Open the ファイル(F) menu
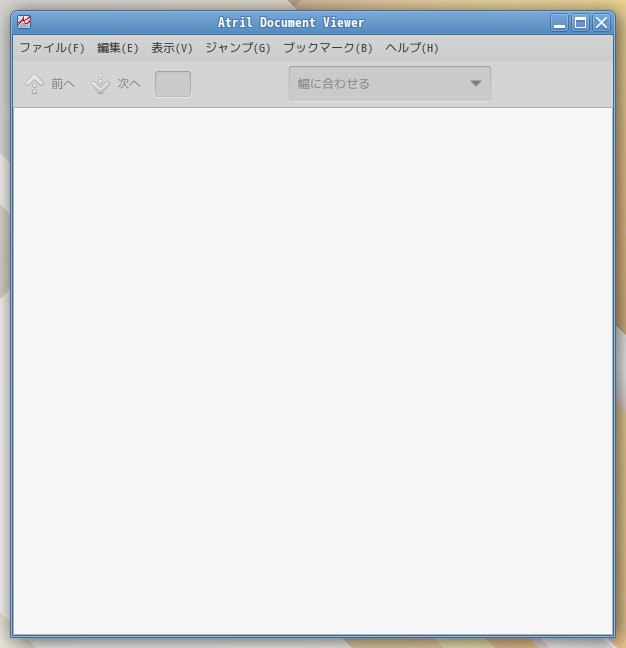The image size is (626, 648). coord(52,48)
